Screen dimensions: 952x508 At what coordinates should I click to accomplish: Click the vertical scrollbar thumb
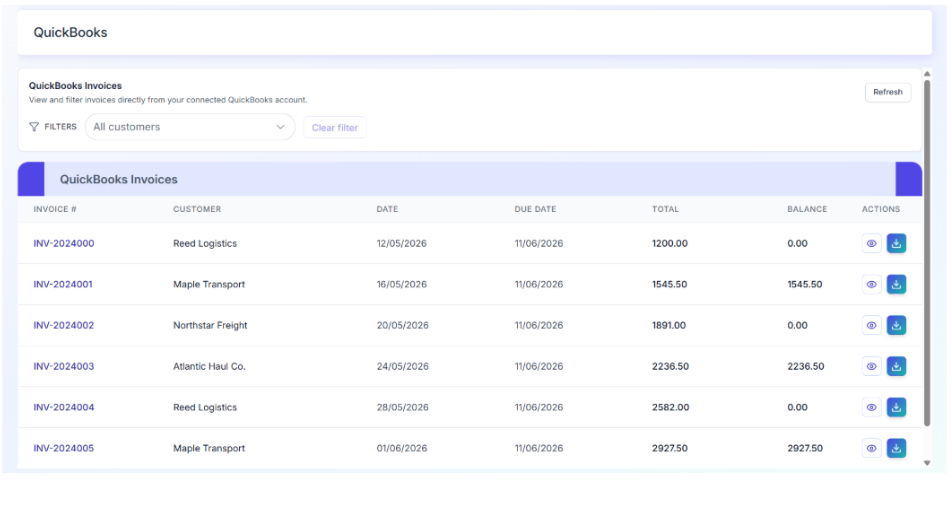coord(927,253)
